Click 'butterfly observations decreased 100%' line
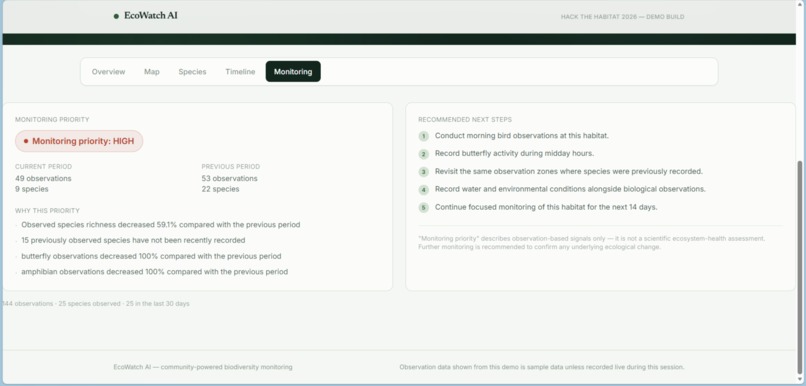 [x=151, y=256]
